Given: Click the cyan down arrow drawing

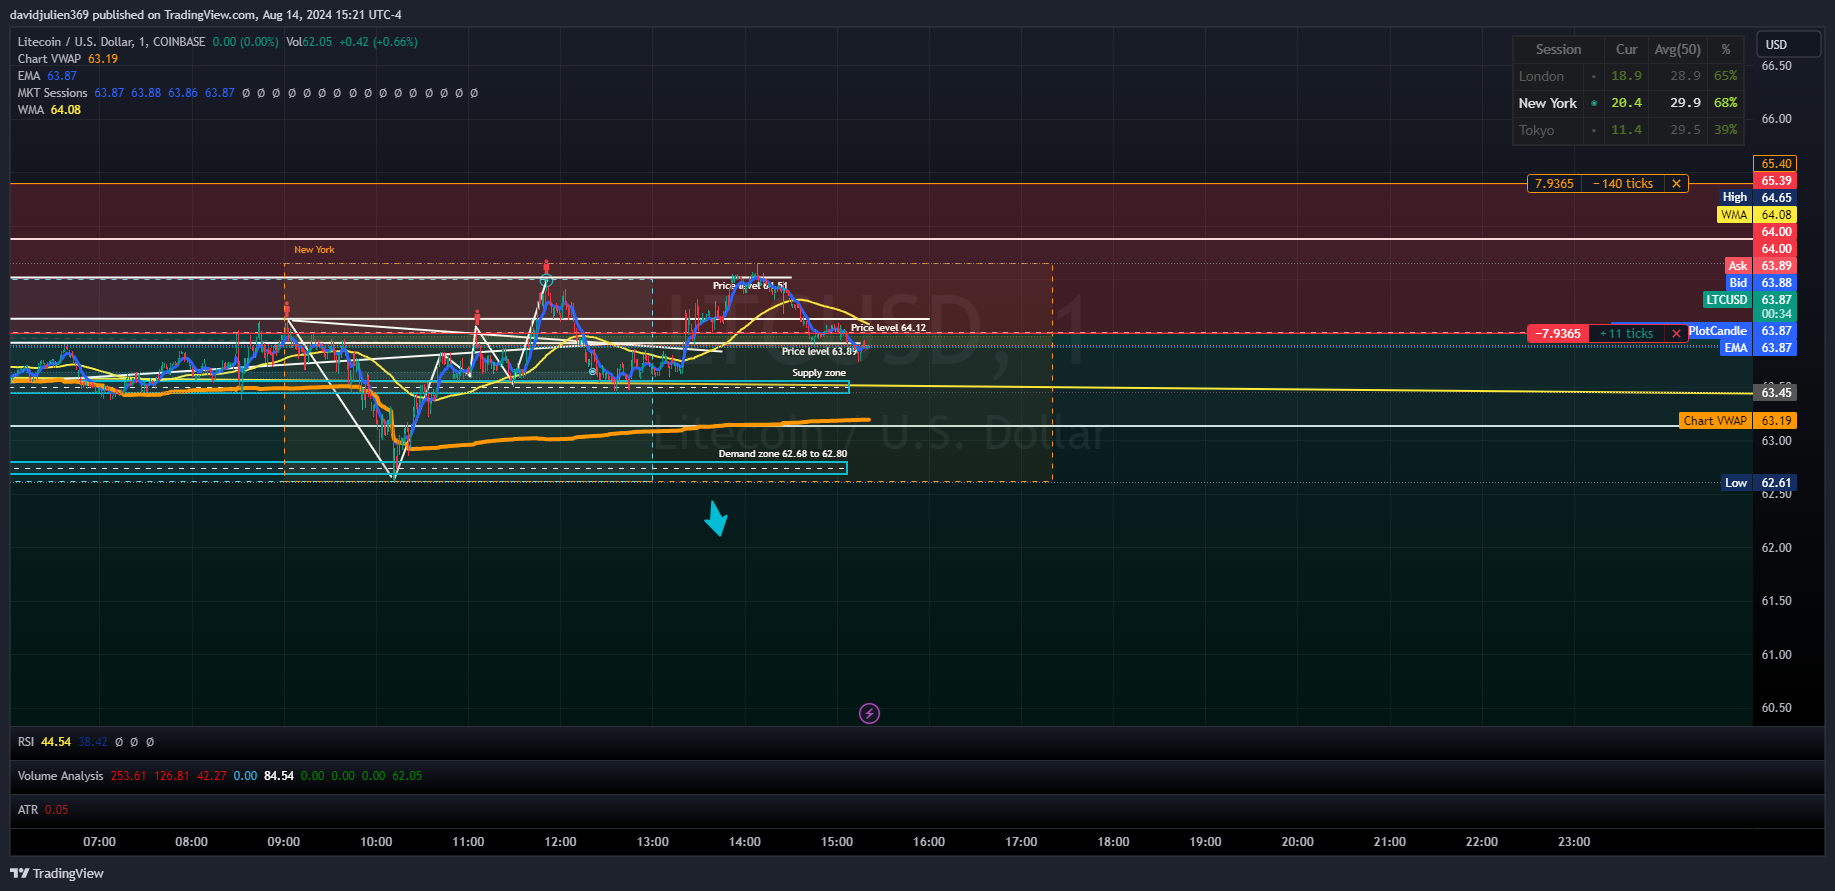Looking at the screenshot, I should [716, 518].
